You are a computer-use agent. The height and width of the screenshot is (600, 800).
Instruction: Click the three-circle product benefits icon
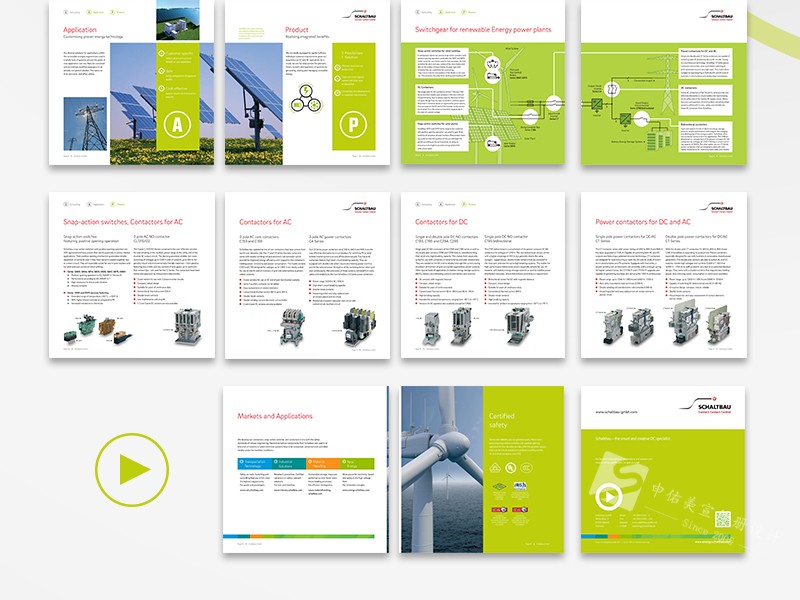point(303,105)
